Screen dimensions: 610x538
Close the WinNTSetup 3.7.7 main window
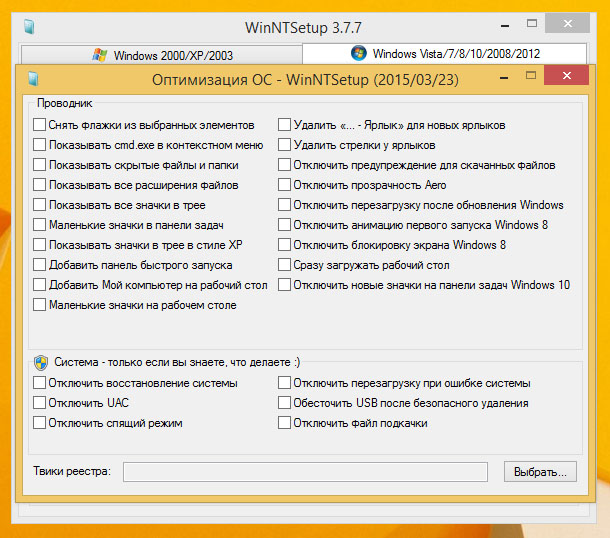568,23
